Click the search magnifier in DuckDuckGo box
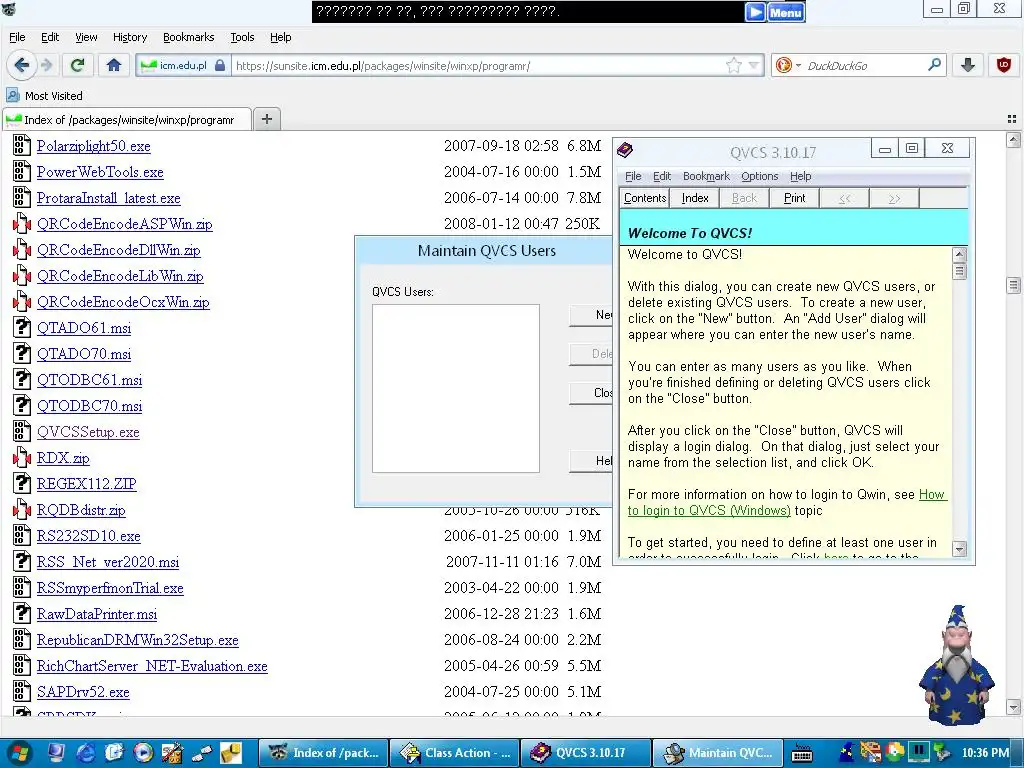1024x768 pixels. tap(934, 65)
